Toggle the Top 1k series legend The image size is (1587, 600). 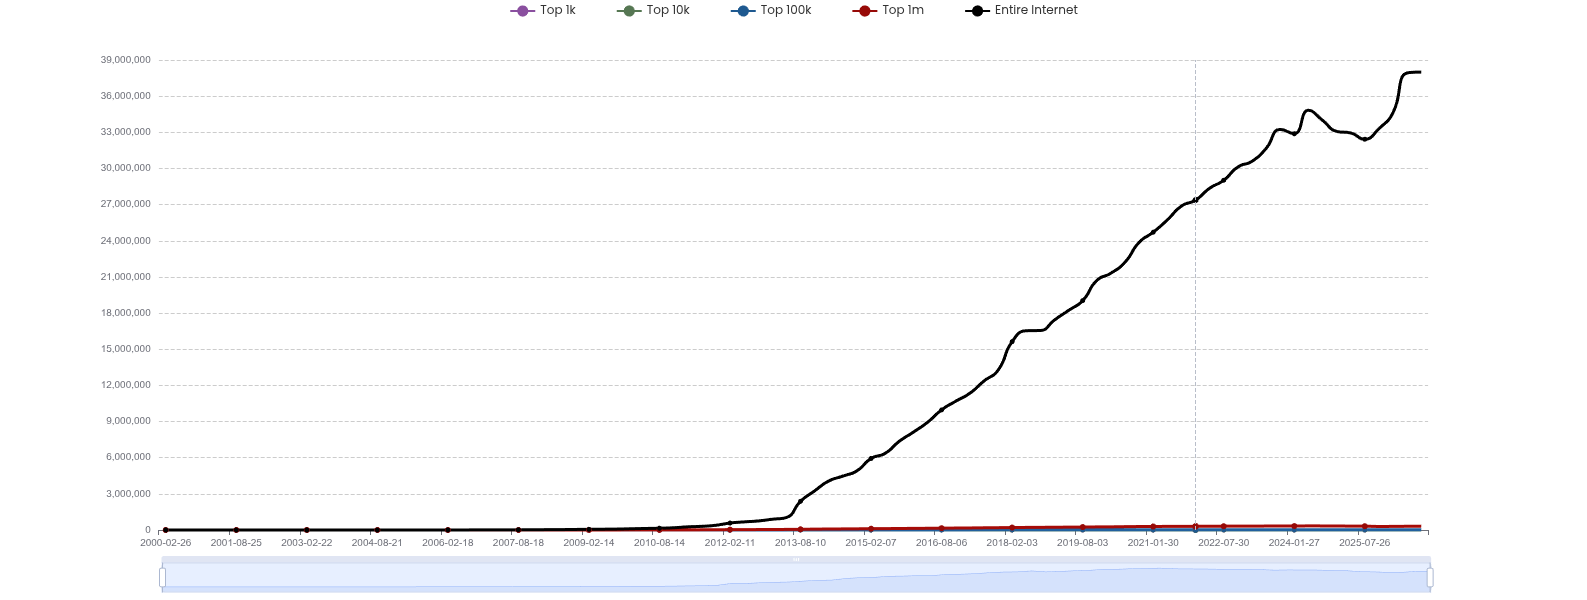tap(543, 10)
